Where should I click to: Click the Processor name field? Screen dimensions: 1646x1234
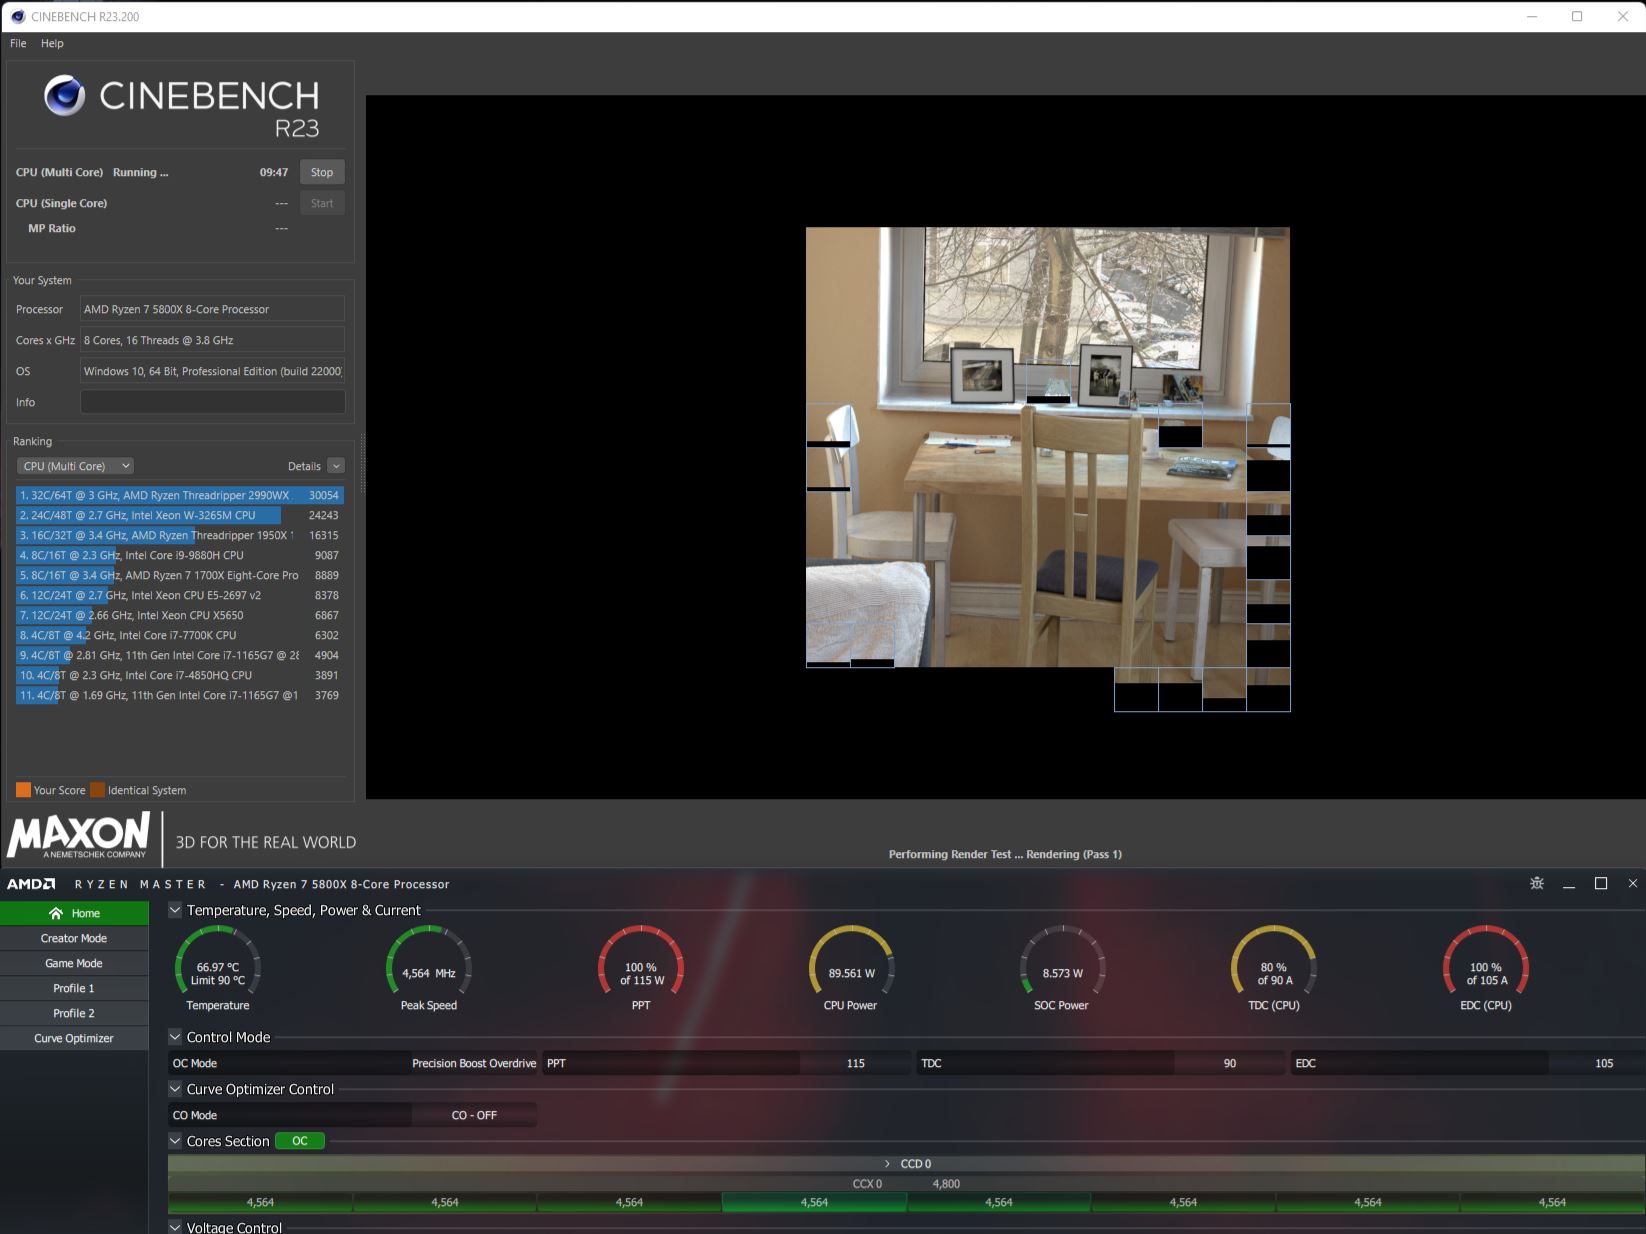[x=212, y=309]
